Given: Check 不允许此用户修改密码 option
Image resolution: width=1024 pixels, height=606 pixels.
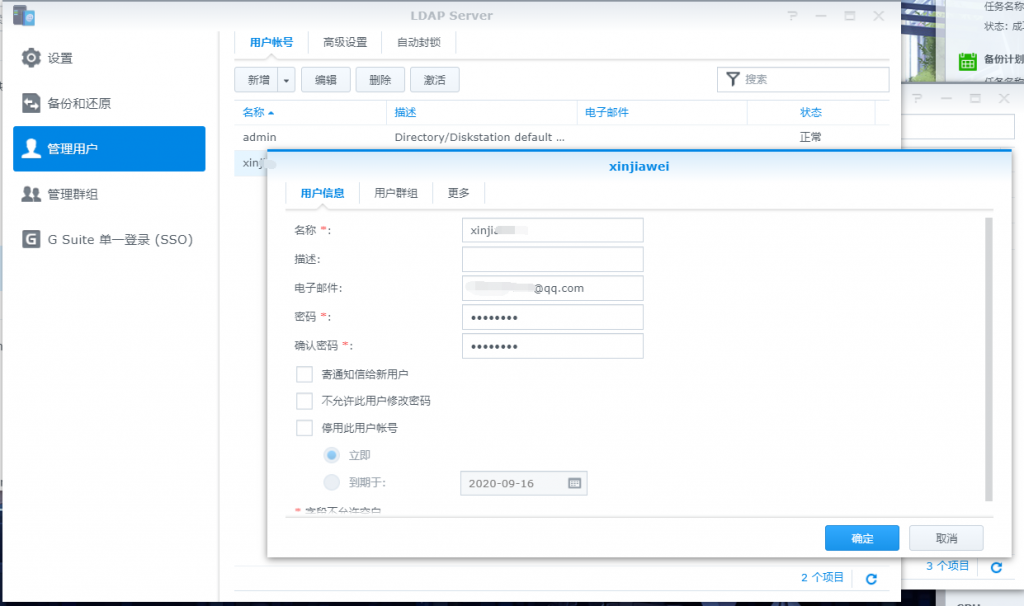Looking at the screenshot, I should [305, 401].
